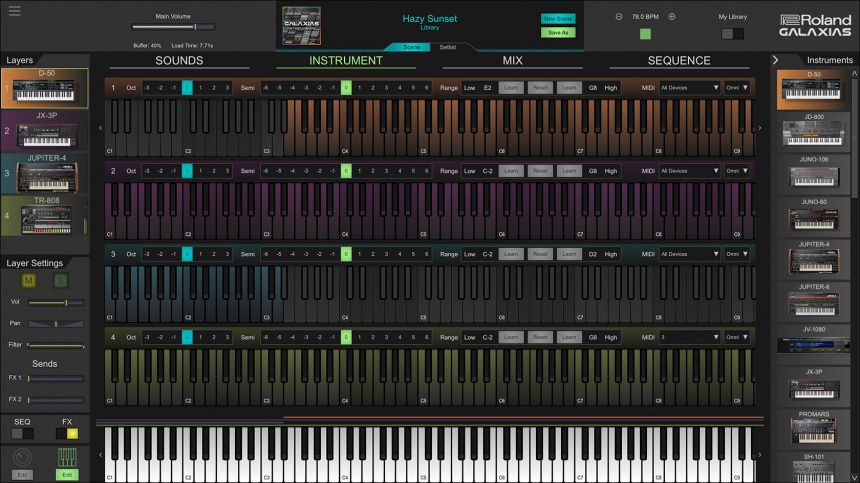The height and width of the screenshot is (483, 860).
Task: Choose SH-101 from Instruments list
Action: coord(813,468)
